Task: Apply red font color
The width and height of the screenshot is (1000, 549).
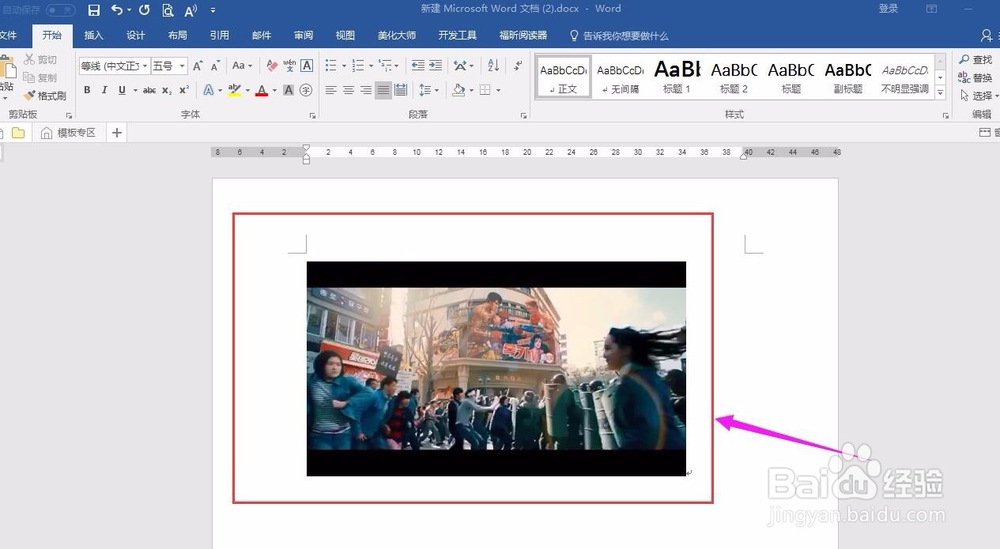Action: (x=261, y=91)
